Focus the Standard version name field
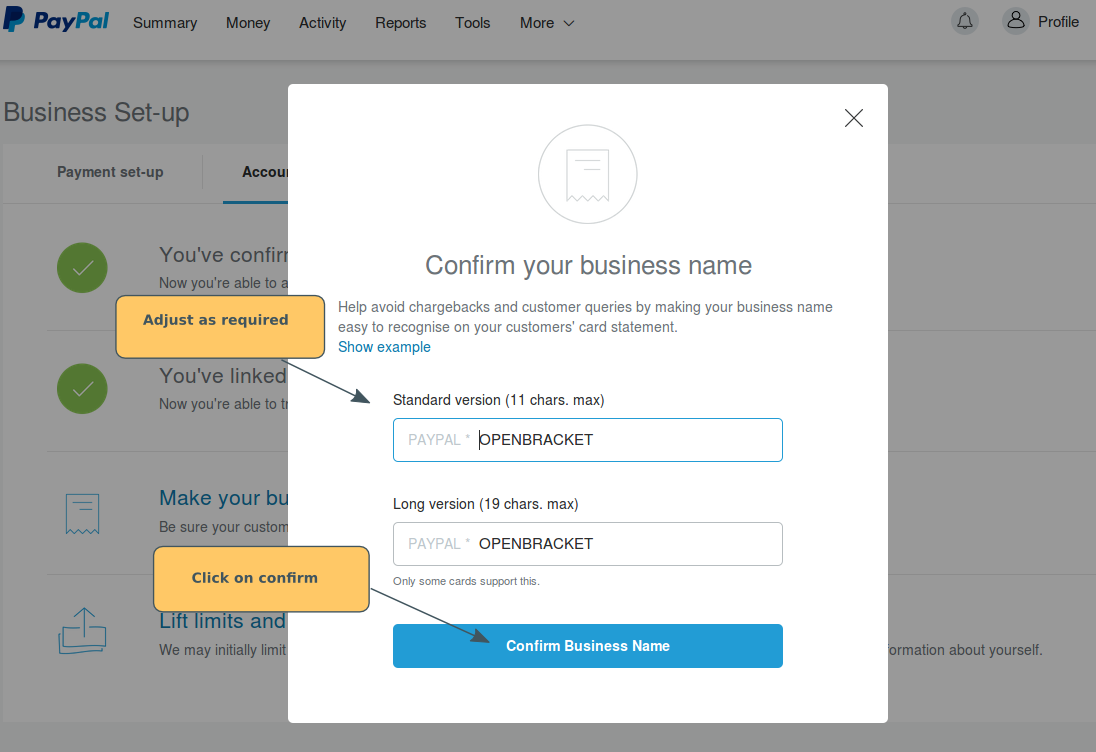Image resolution: width=1096 pixels, height=752 pixels. click(x=588, y=440)
